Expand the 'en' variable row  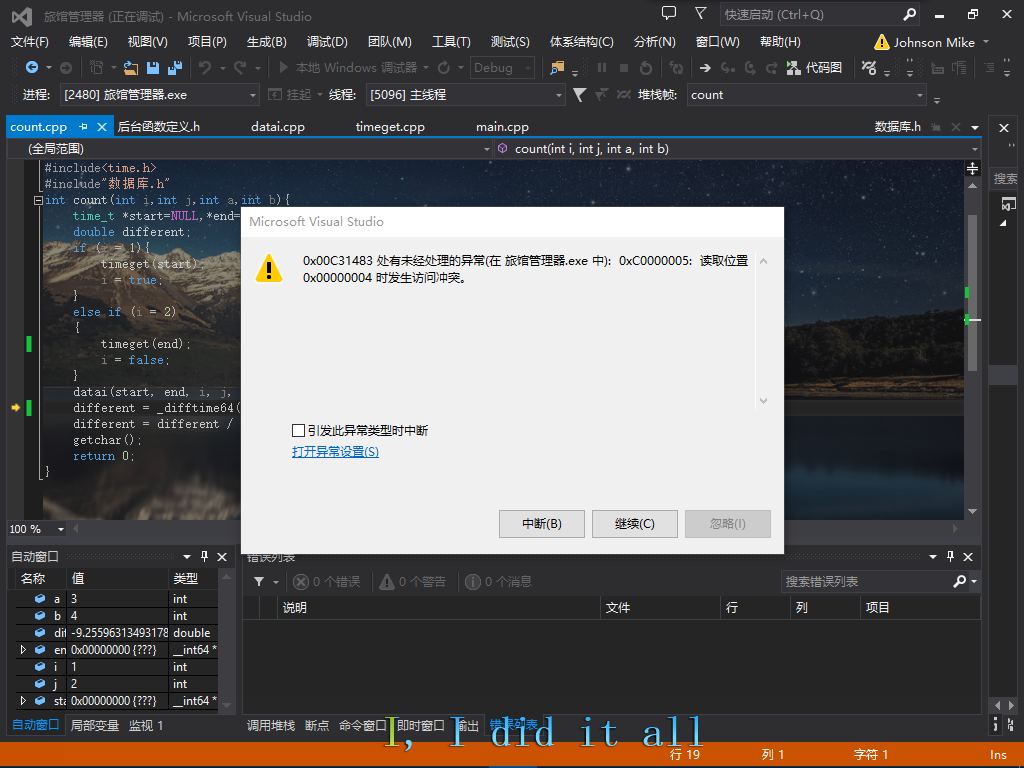tap(24, 650)
